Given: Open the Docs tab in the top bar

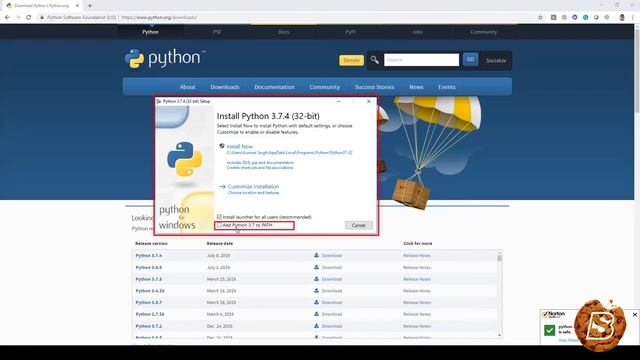Looking at the screenshot, I should [284, 32].
